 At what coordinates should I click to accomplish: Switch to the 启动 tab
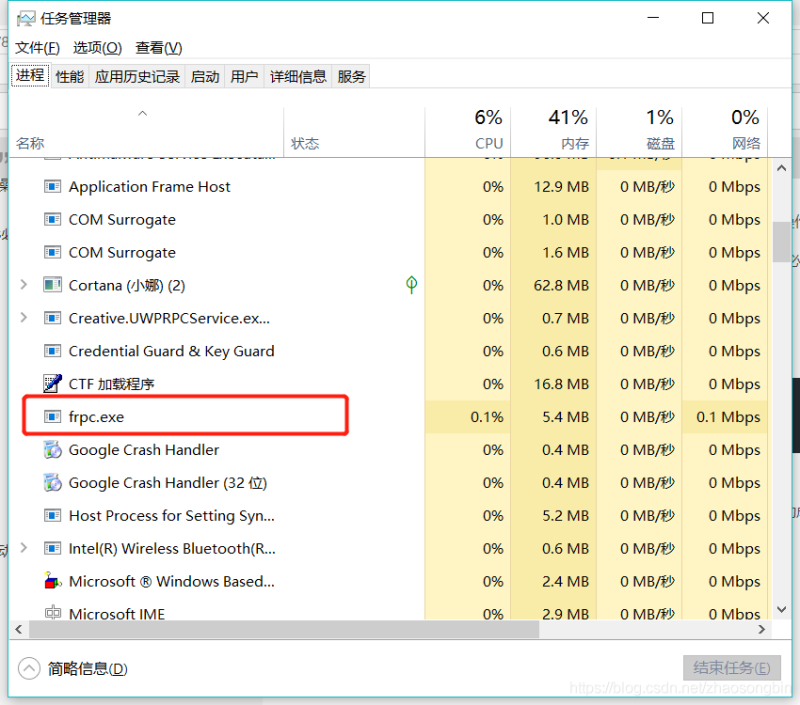pos(205,77)
